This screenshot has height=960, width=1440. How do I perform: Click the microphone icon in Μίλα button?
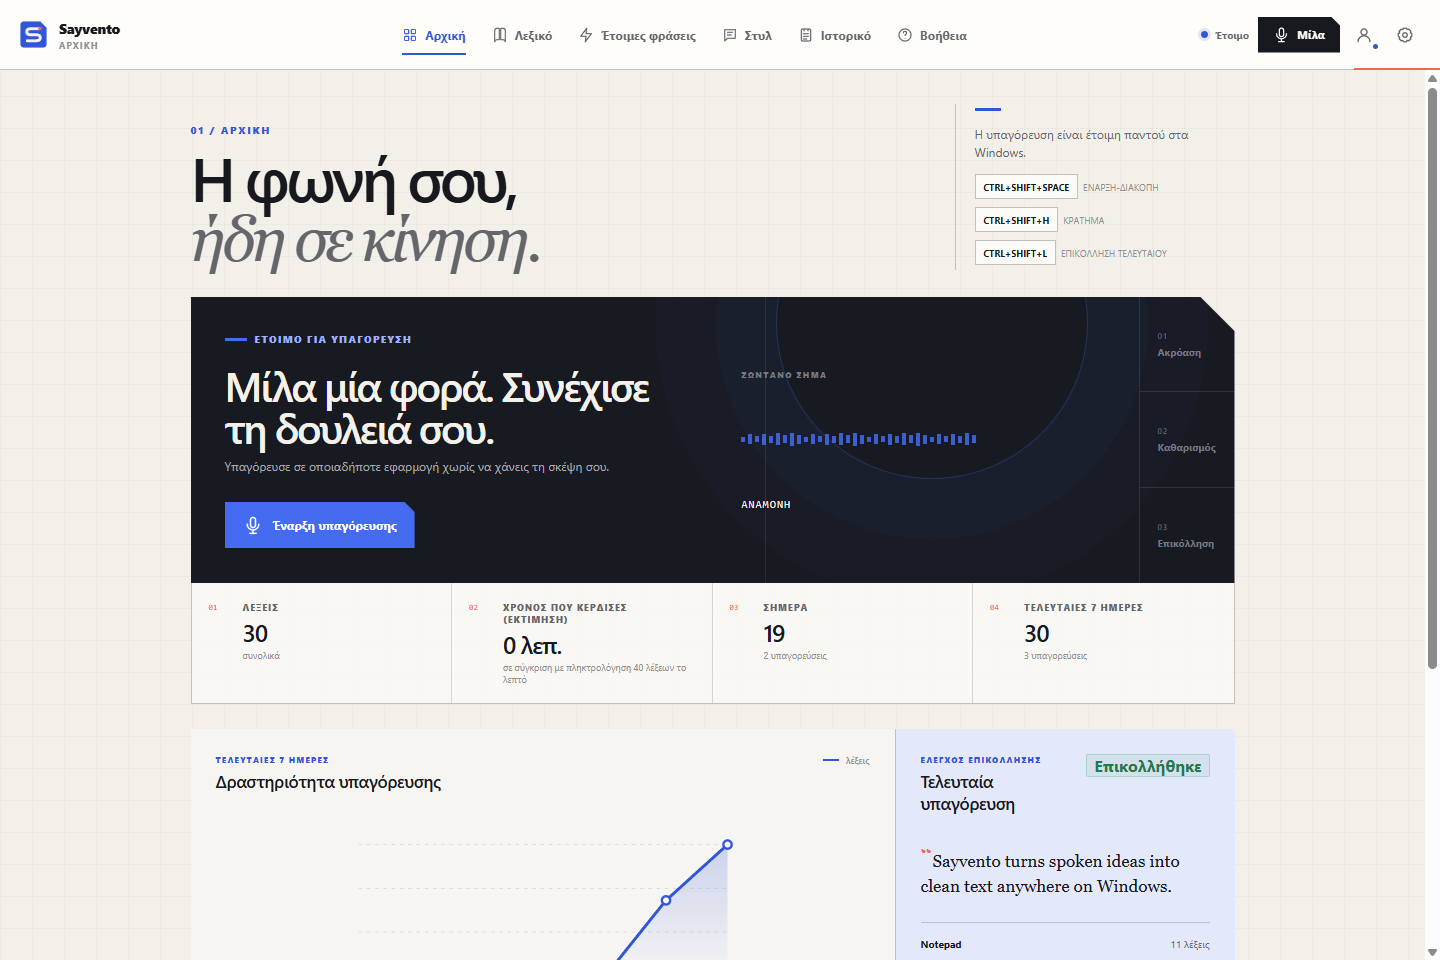click(x=1281, y=35)
